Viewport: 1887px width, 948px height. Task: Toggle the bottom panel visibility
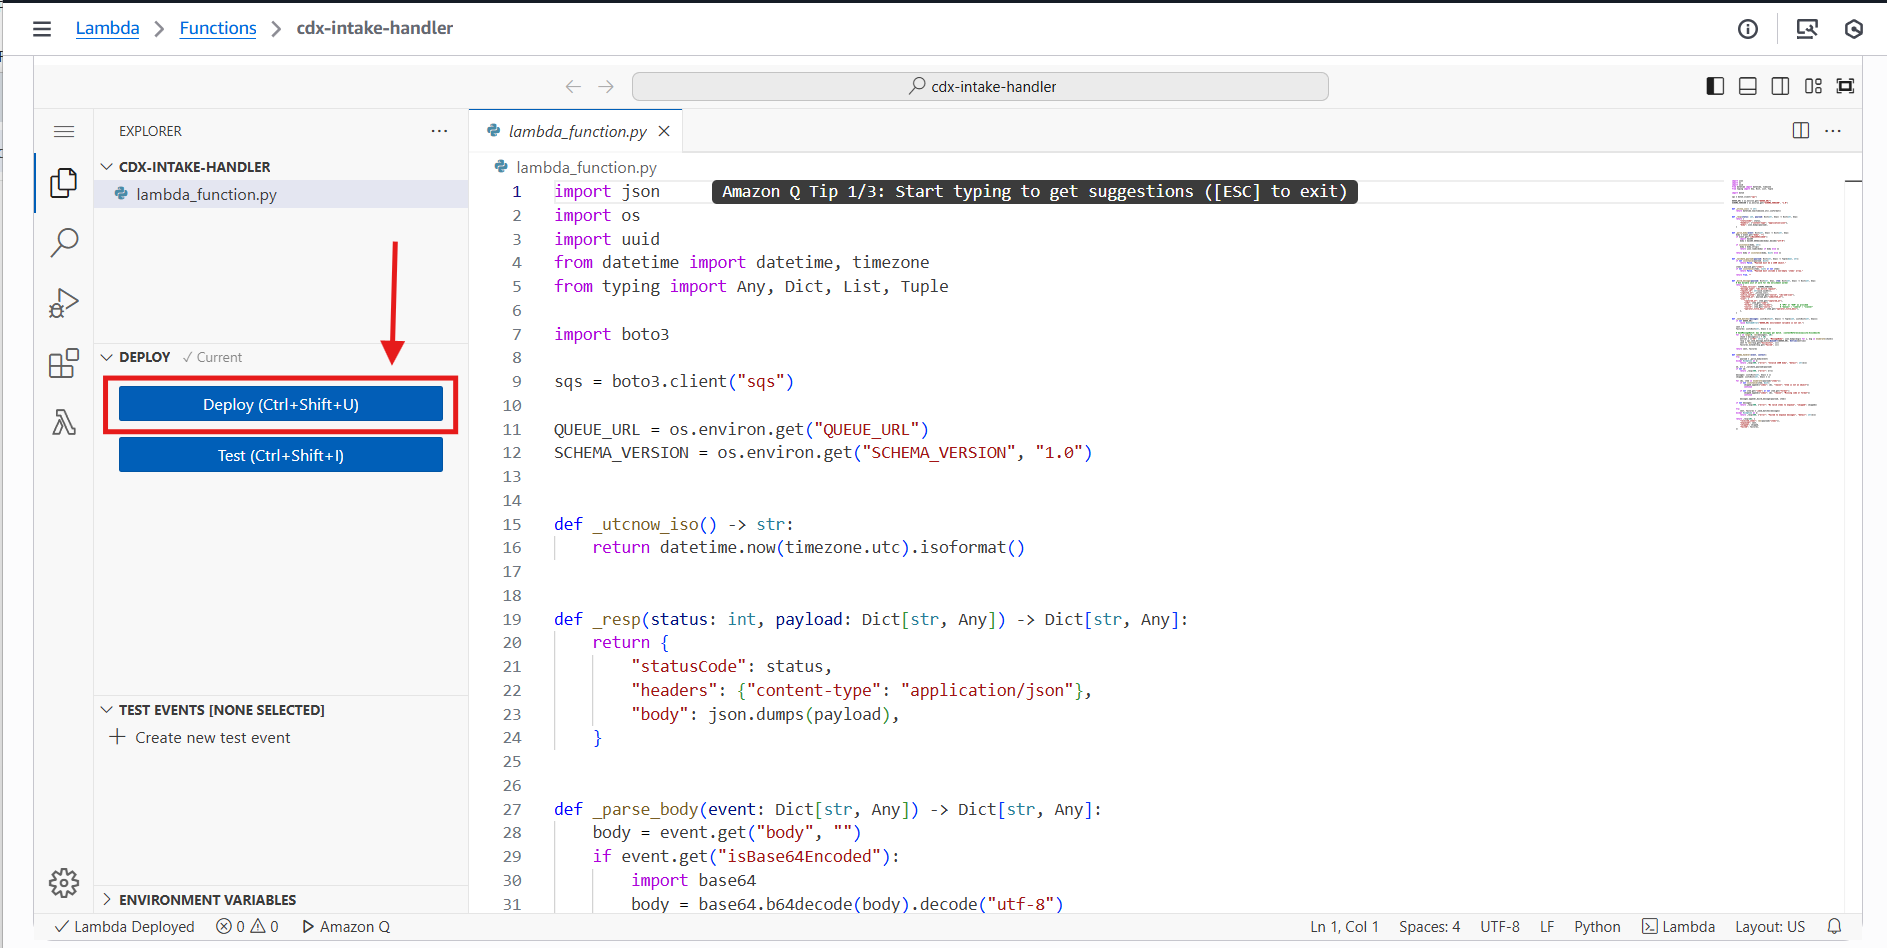point(1748,86)
